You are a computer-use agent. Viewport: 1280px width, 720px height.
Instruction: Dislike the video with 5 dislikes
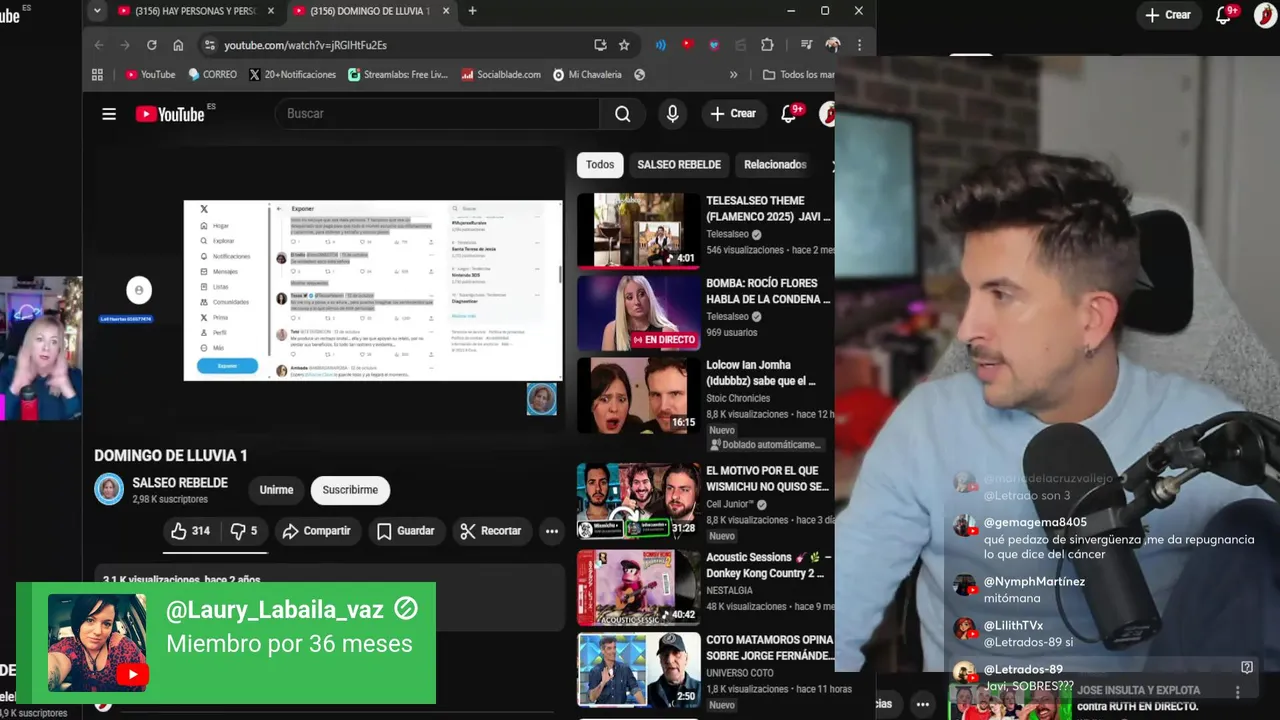(x=244, y=531)
